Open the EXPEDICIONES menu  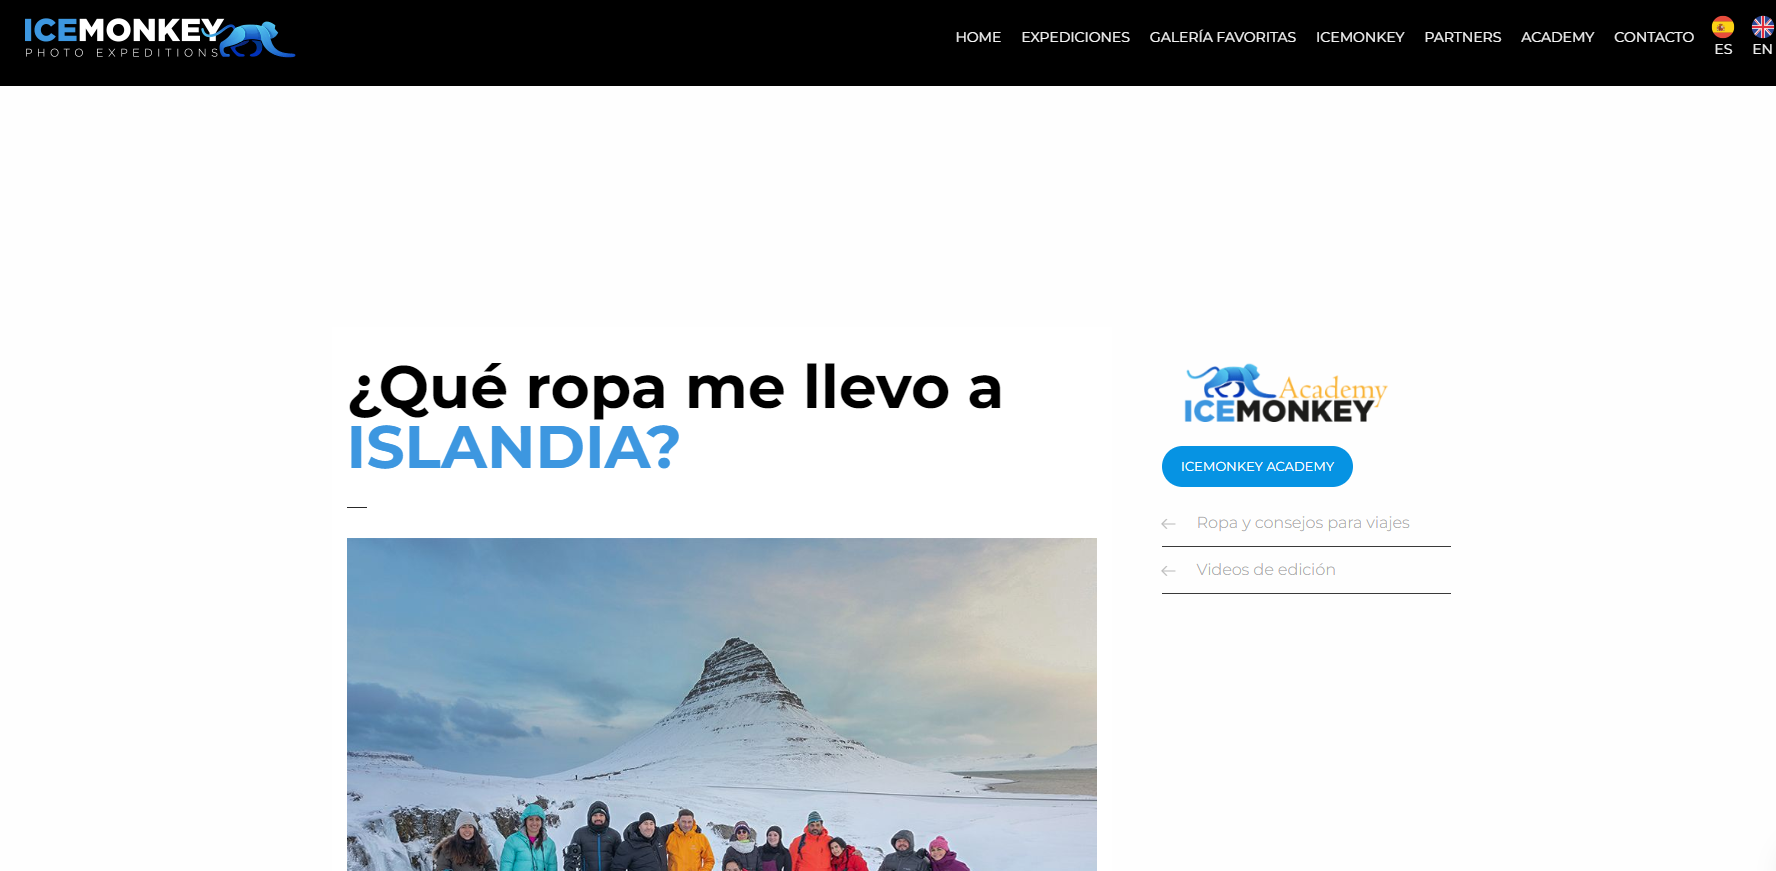1075,37
